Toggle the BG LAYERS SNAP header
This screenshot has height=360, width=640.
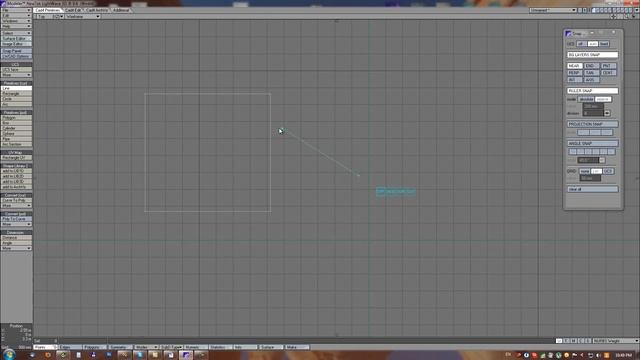click(x=592, y=54)
